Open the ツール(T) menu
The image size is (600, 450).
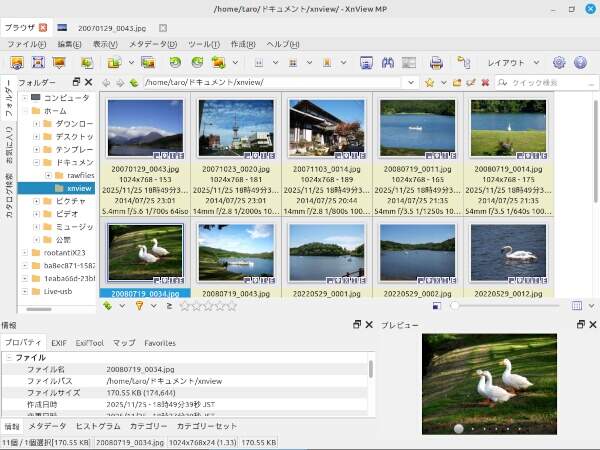[204, 44]
